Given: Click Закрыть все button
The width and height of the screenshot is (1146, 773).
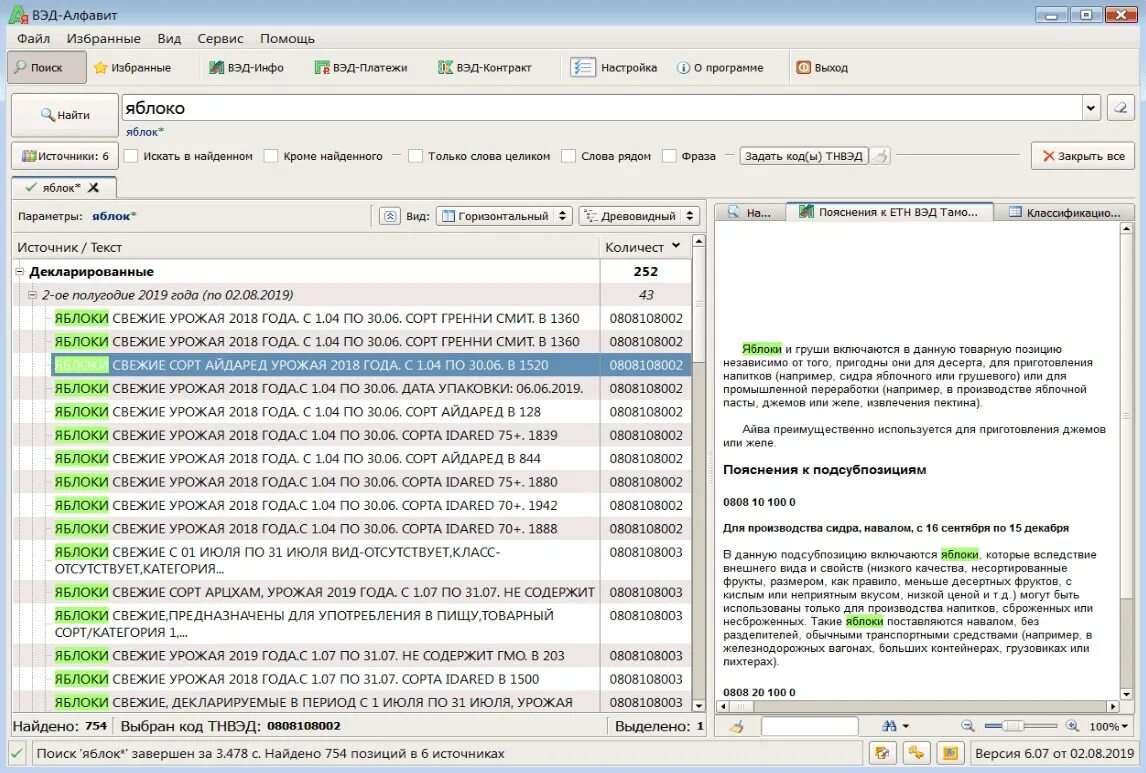Looking at the screenshot, I should click(x=1082, y=156).
